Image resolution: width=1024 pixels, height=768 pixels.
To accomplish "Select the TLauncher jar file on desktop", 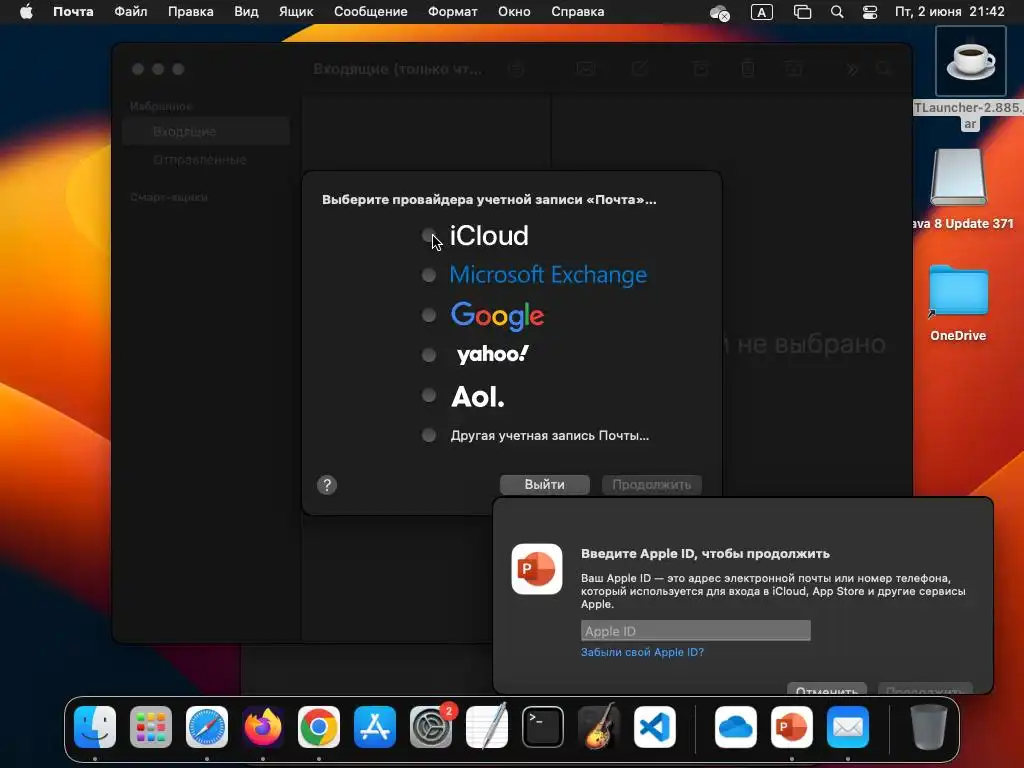I will coord(970,62).
